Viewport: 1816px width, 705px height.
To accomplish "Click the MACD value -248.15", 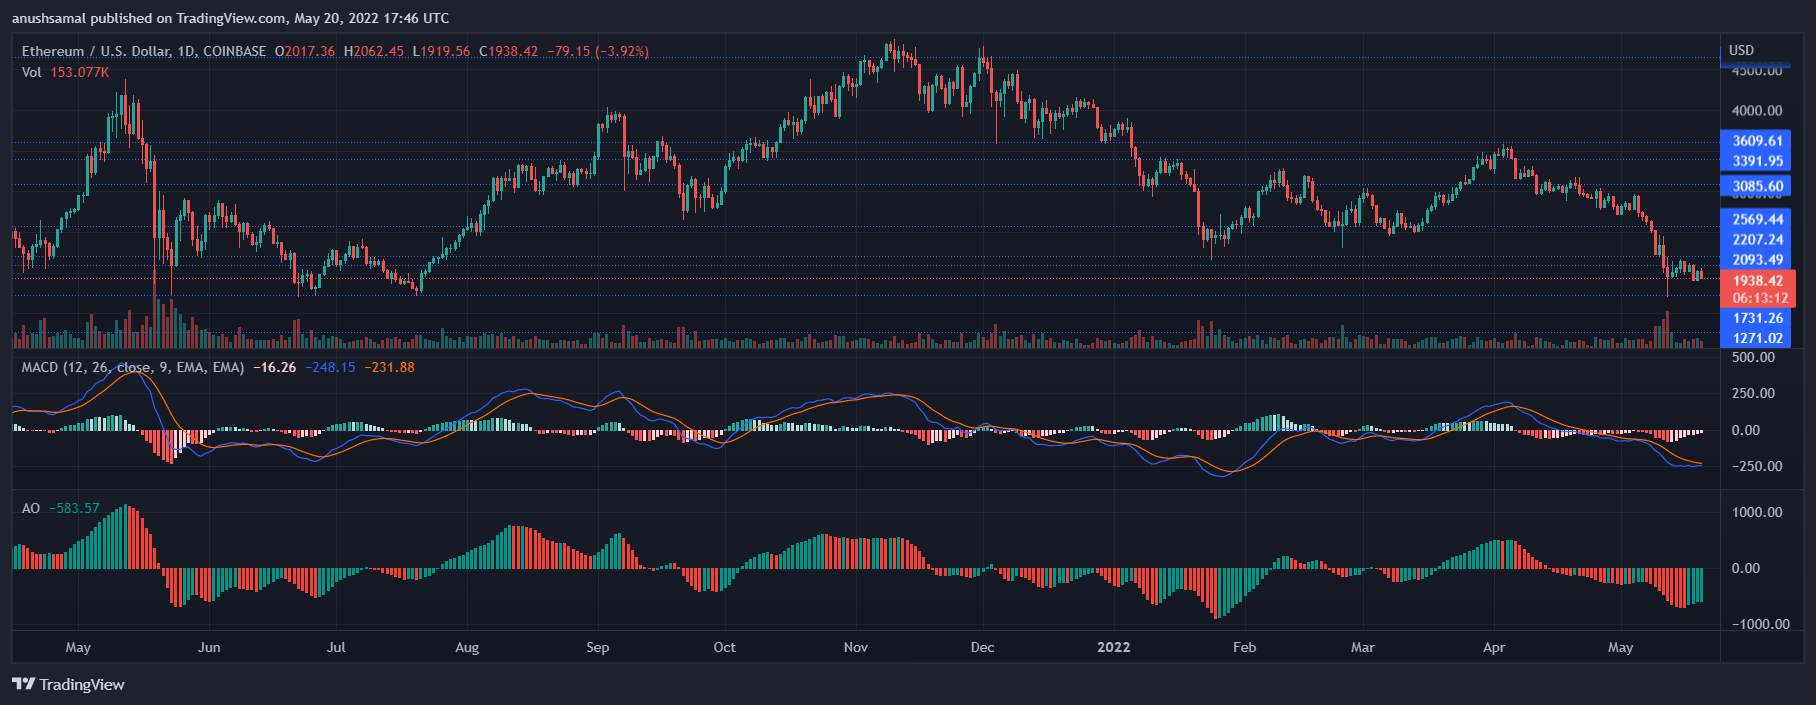I will pyautogui.click(x=330, y=367).
